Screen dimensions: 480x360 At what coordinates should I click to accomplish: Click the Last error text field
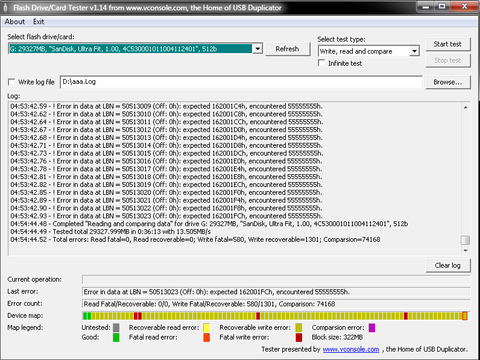[276, 292]
